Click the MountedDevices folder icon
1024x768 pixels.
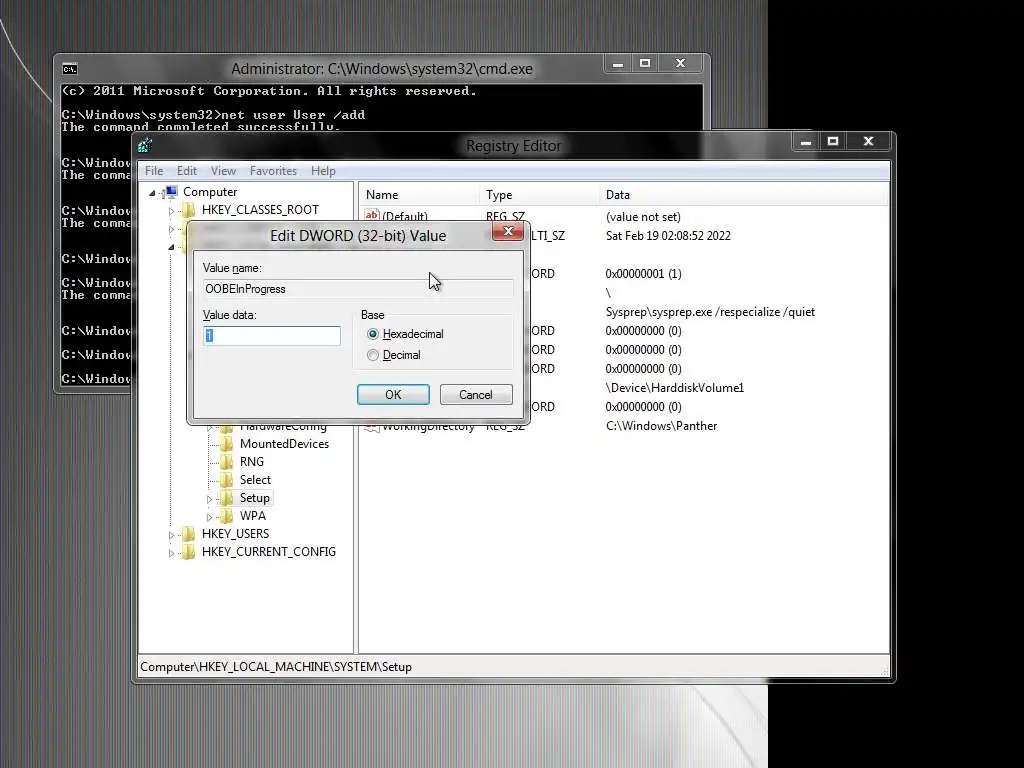click(227, 443)
